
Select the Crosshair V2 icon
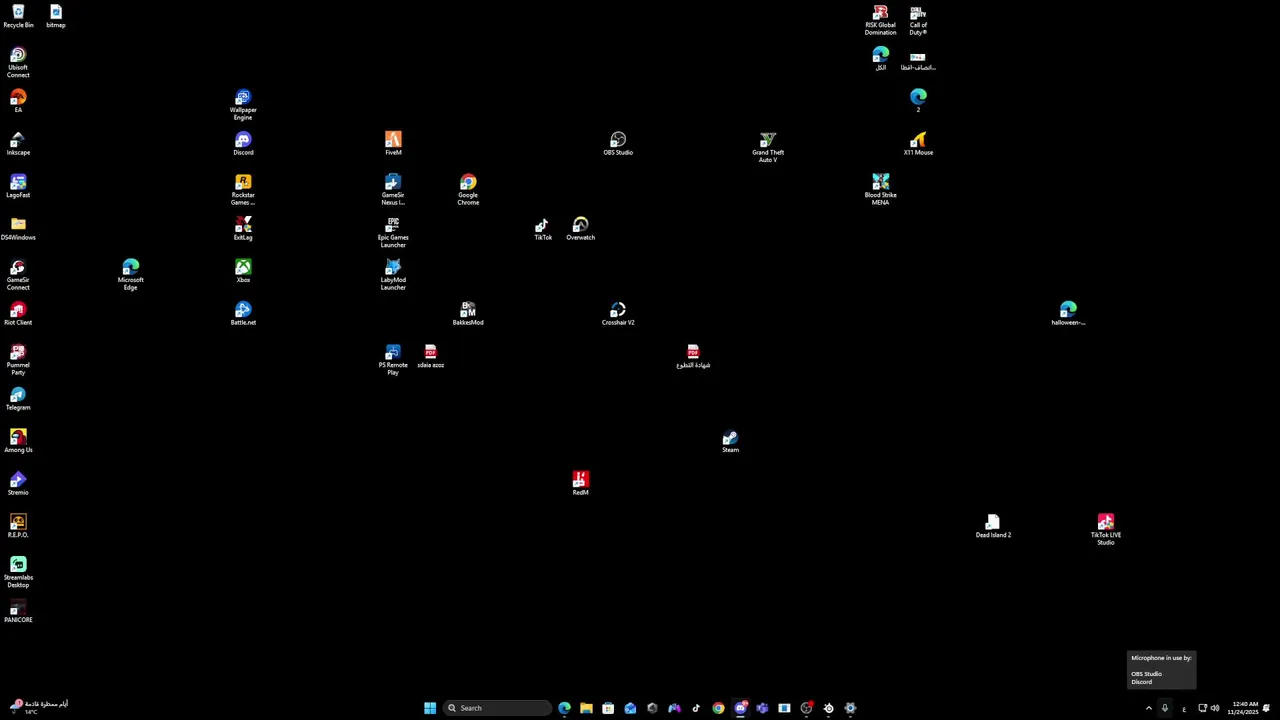click(618, 314)
